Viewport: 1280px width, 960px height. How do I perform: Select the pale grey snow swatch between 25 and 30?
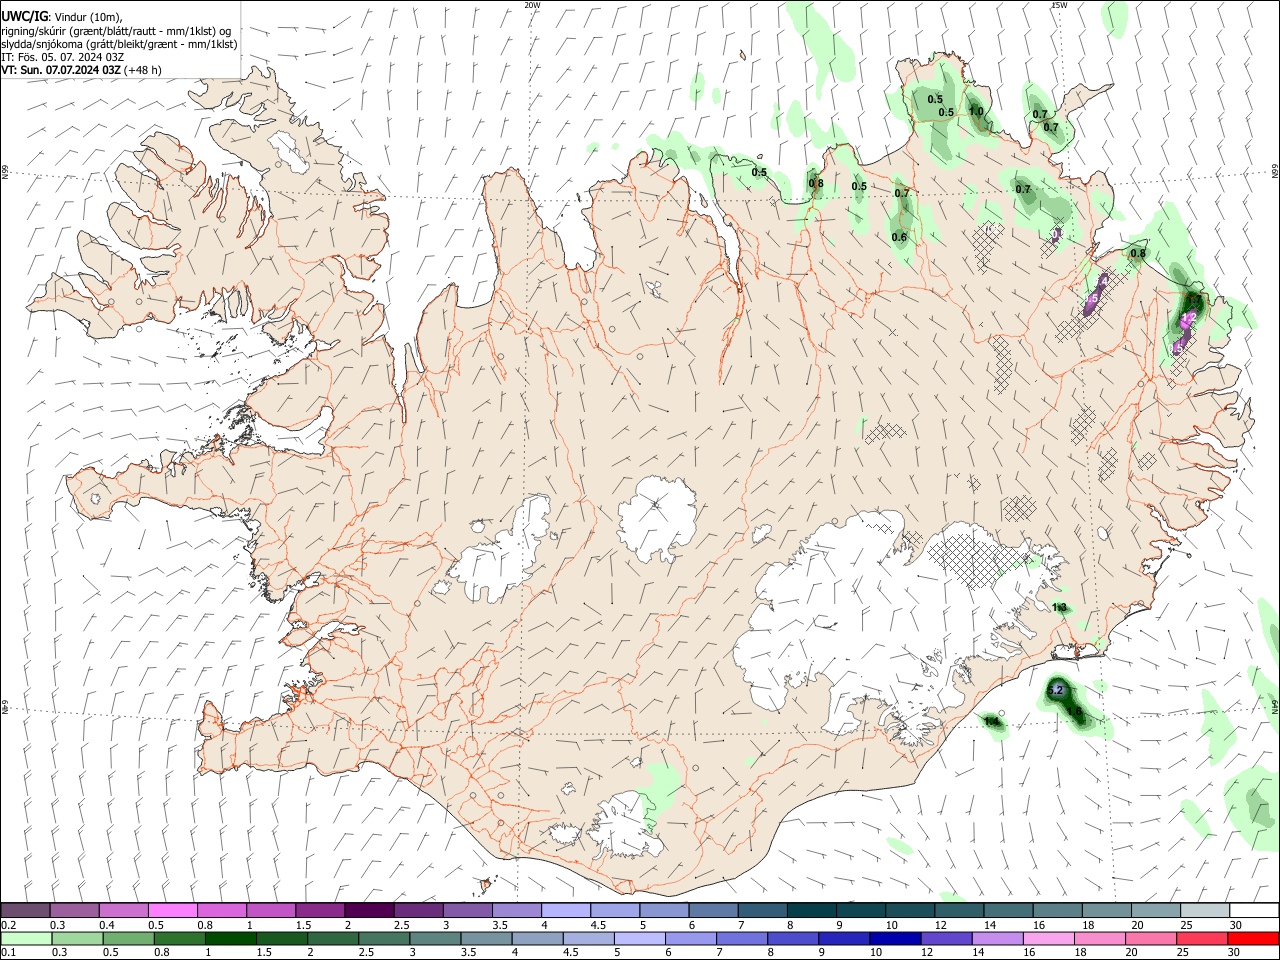coord(1206,910)
